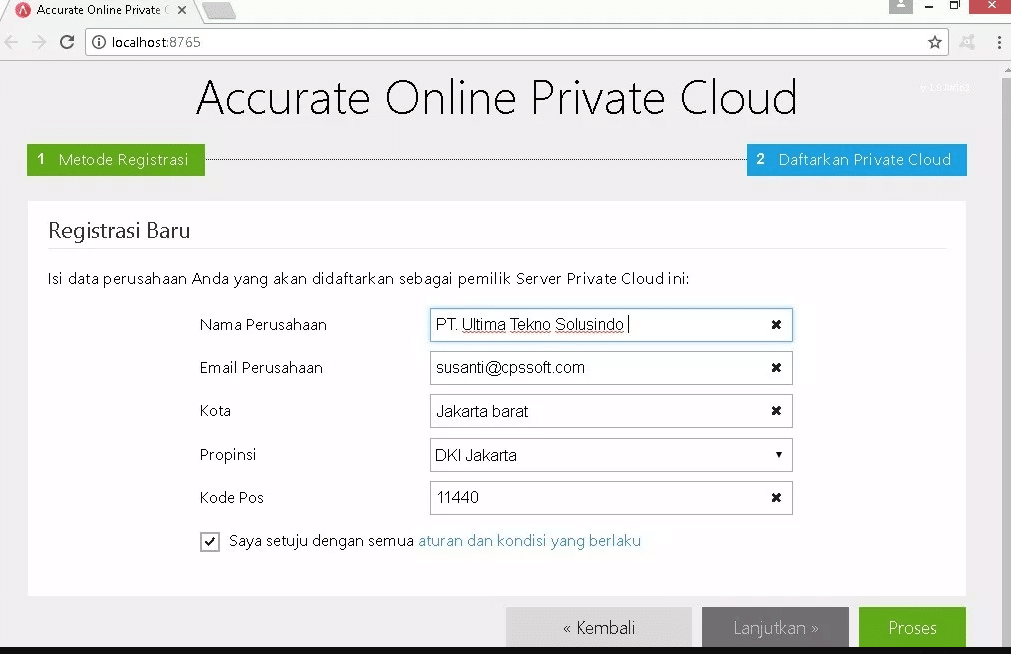The width and height of the screenshot is (1011, 654).
Task: Clear the Kode Pos field with the x icon
Action: (777, 498)
